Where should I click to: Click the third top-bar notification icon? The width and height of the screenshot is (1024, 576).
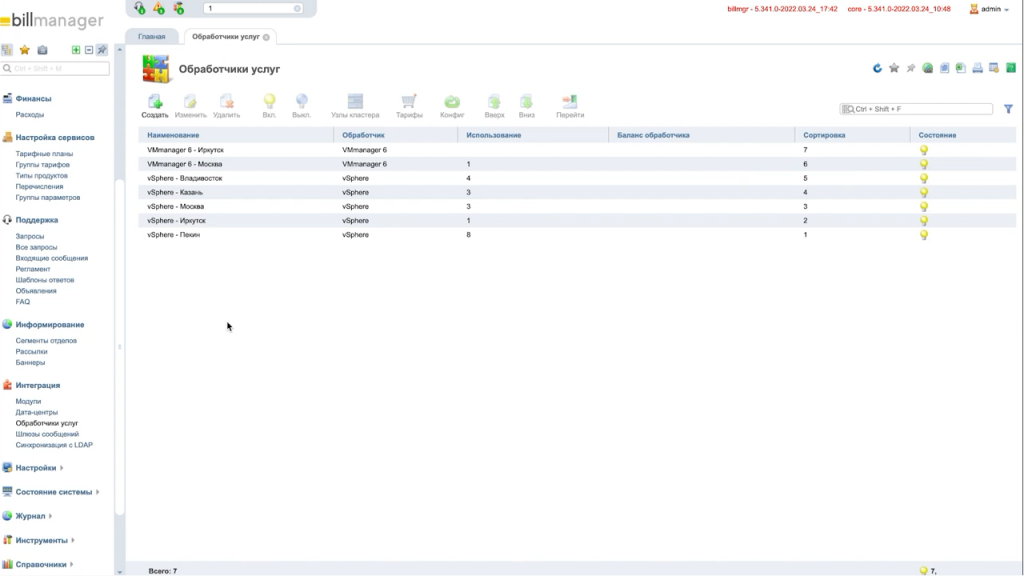(x=178, y=8)
